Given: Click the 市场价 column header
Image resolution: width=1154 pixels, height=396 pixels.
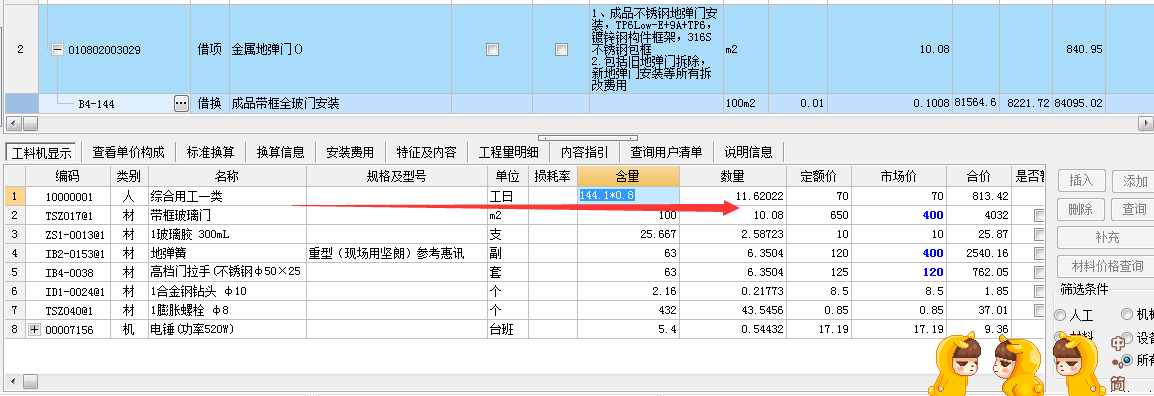Looking at the screenshot, I should 899,177.
